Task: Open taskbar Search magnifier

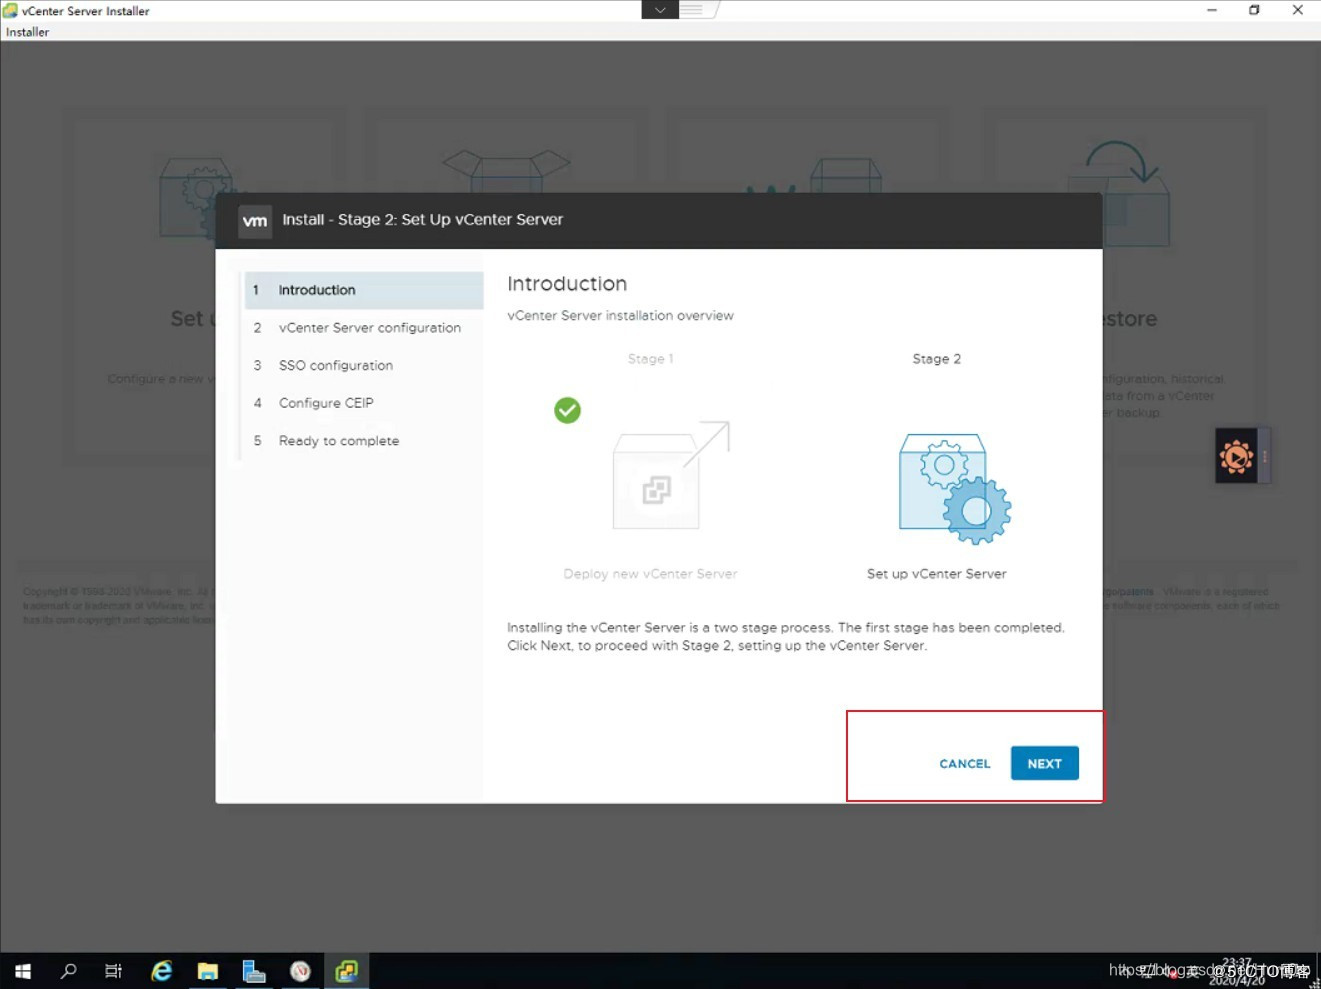Action: click(68, 971)
